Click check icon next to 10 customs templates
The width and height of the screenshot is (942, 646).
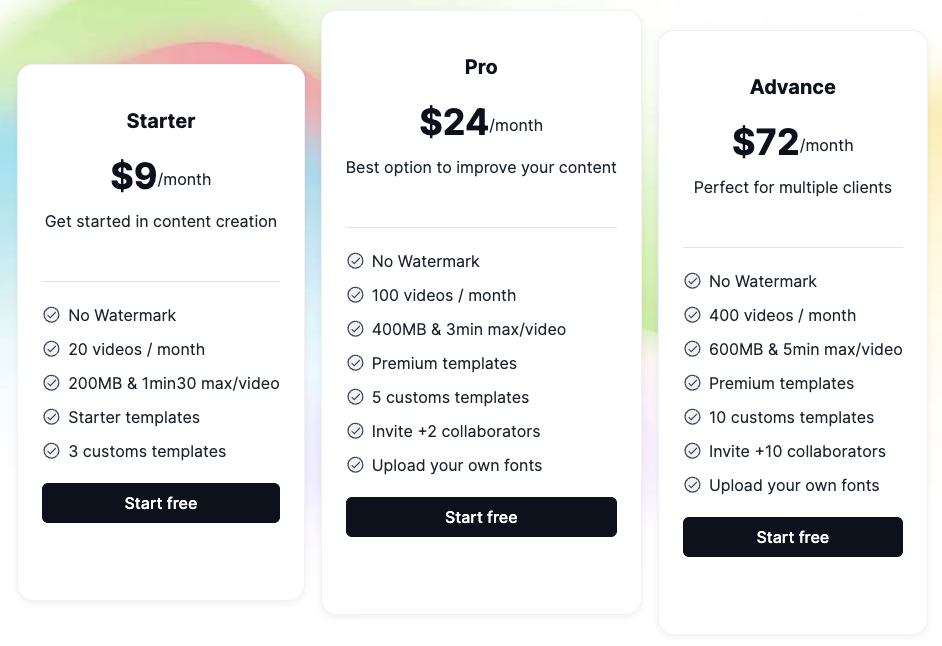pos(692,417)
